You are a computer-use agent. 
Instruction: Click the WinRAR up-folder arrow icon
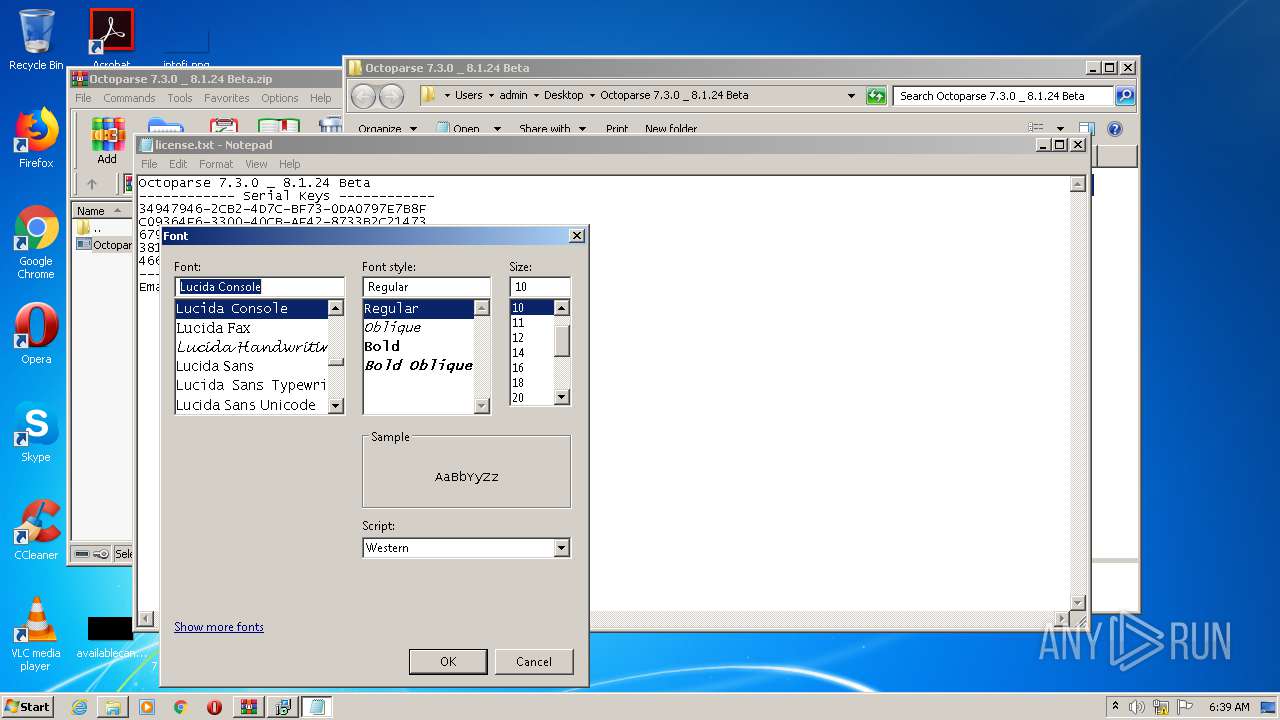tap(92, 184)
